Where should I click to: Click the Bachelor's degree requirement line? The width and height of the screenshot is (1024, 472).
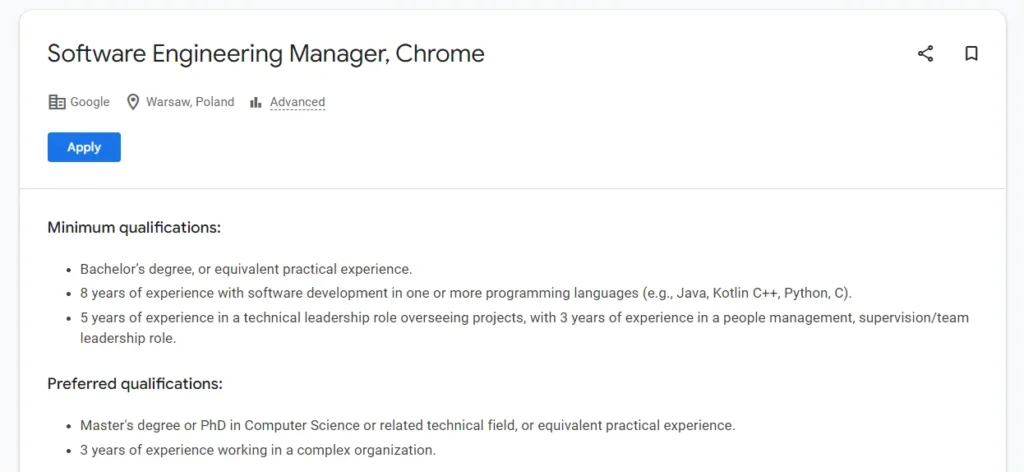coord(246,269)
